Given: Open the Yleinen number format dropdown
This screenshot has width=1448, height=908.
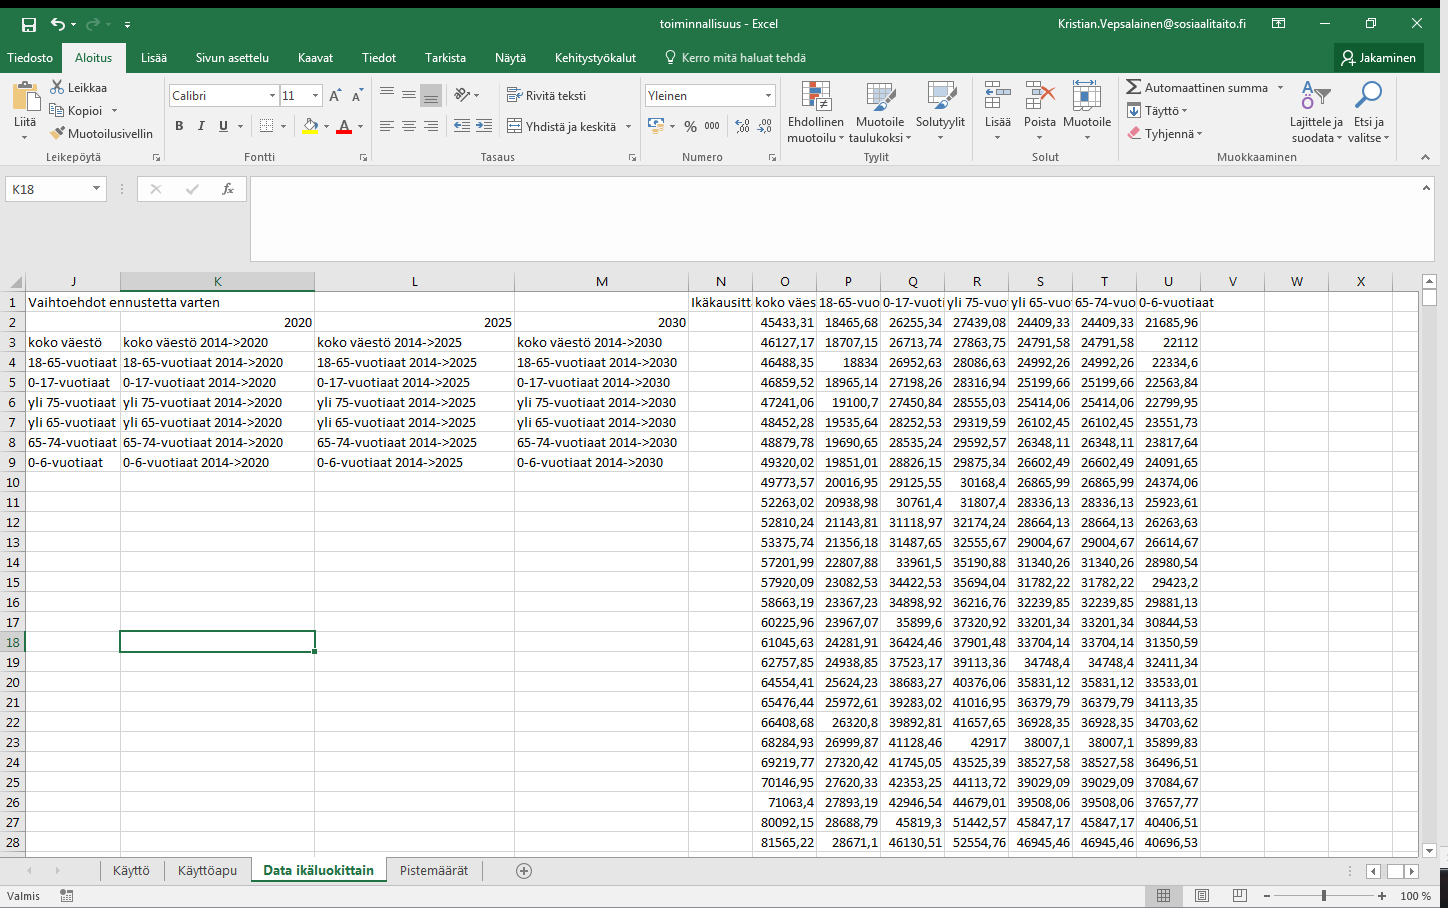Looking at the screenshot, I should (768, 95).
